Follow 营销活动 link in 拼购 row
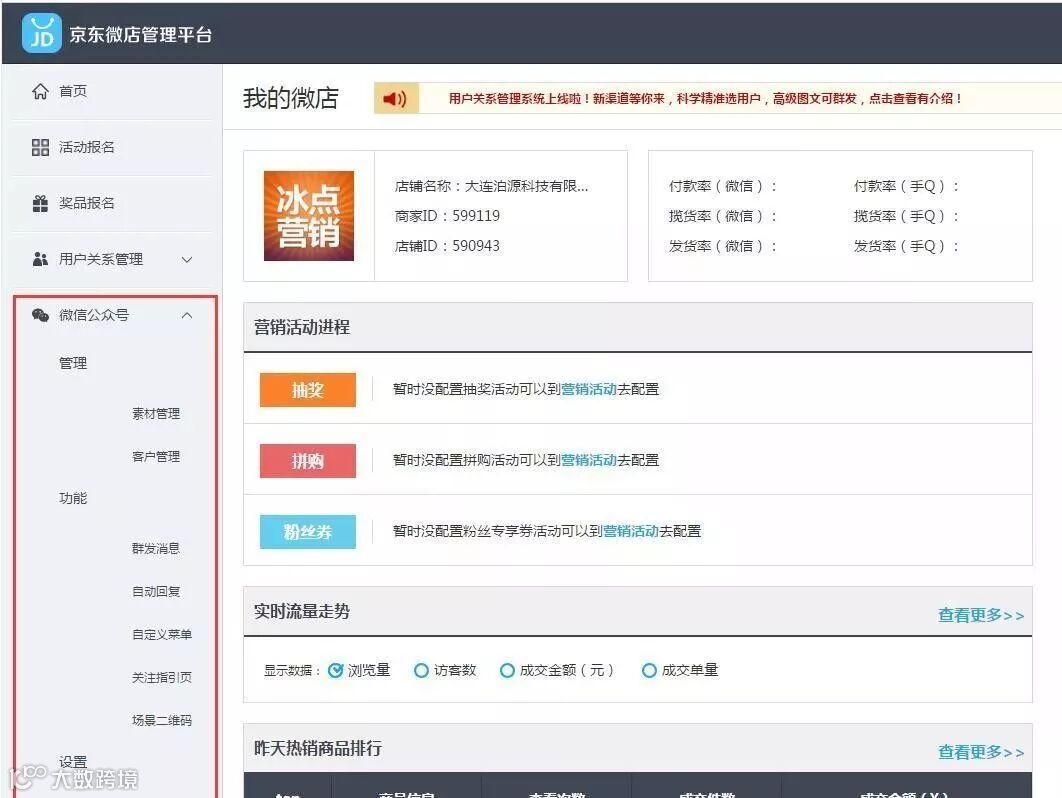Image resolution: width=1062 pixels, height=798 pixels. 589,461
